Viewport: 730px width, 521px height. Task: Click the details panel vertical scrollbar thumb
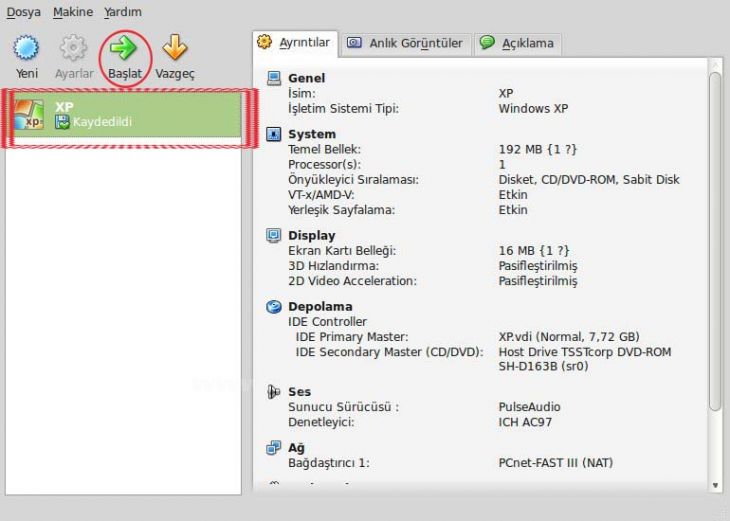tap(715, 242)
